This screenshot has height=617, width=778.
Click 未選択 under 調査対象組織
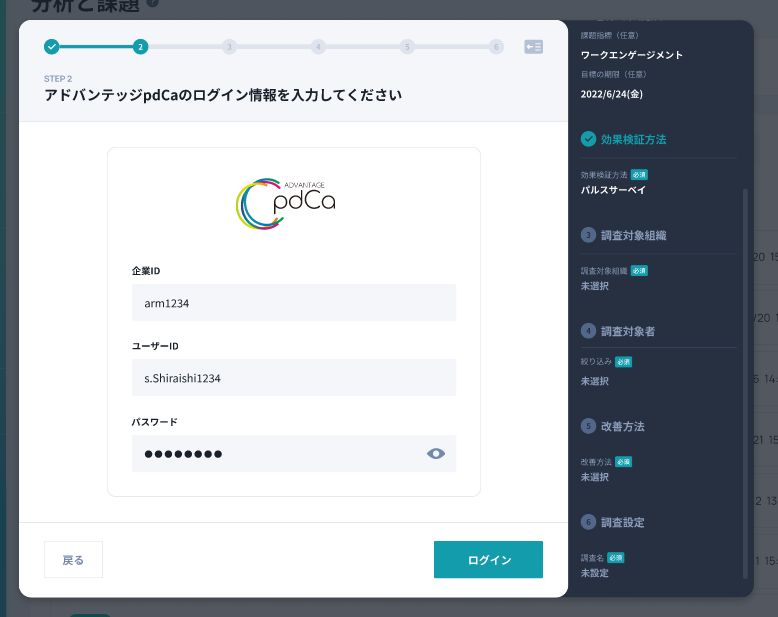pyautogui.click(x=594, y=286)
